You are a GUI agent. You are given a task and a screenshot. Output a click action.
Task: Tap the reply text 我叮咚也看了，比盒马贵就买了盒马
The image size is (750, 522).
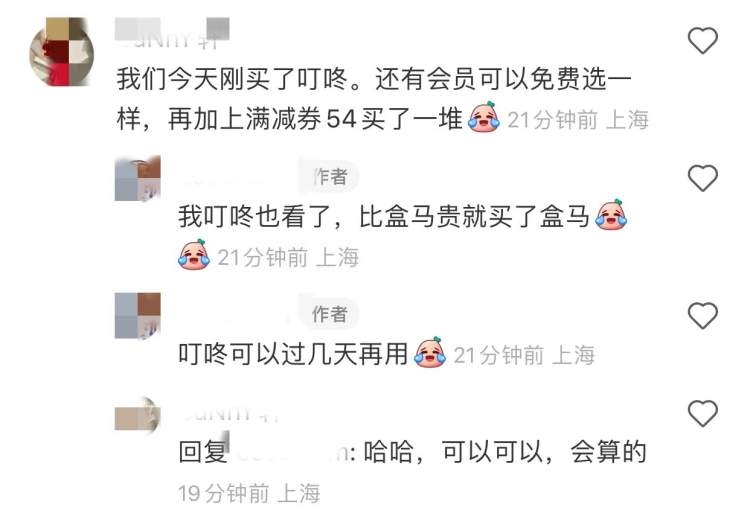tap(384, 216)
